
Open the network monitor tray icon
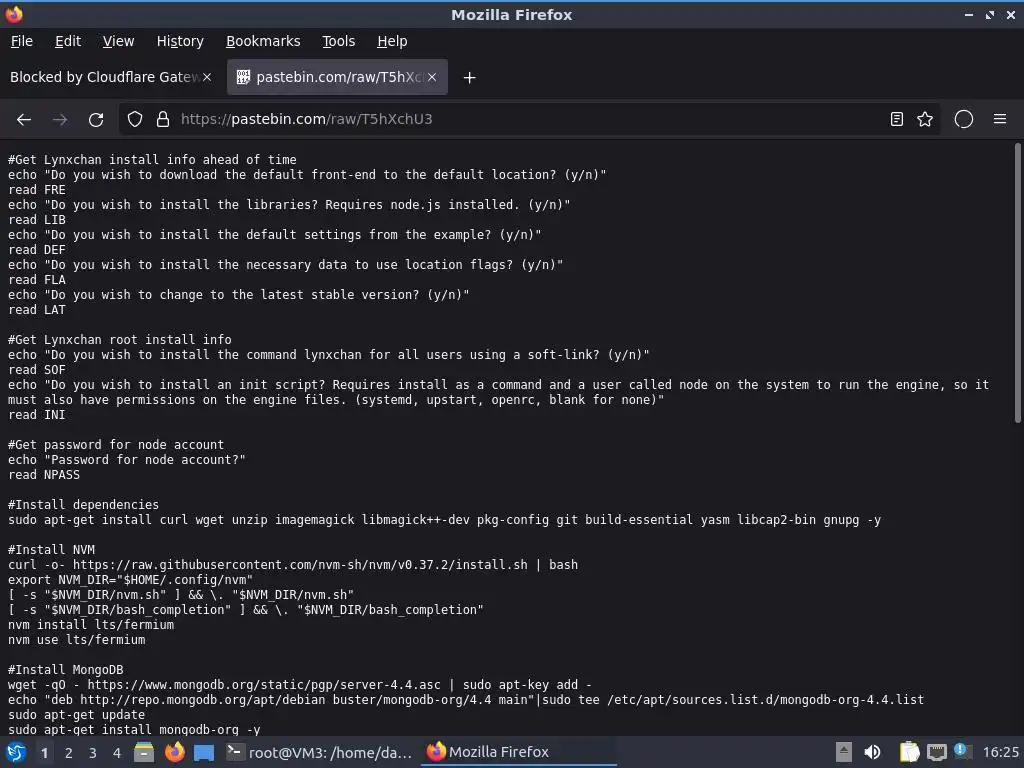[x=936, y=752]
